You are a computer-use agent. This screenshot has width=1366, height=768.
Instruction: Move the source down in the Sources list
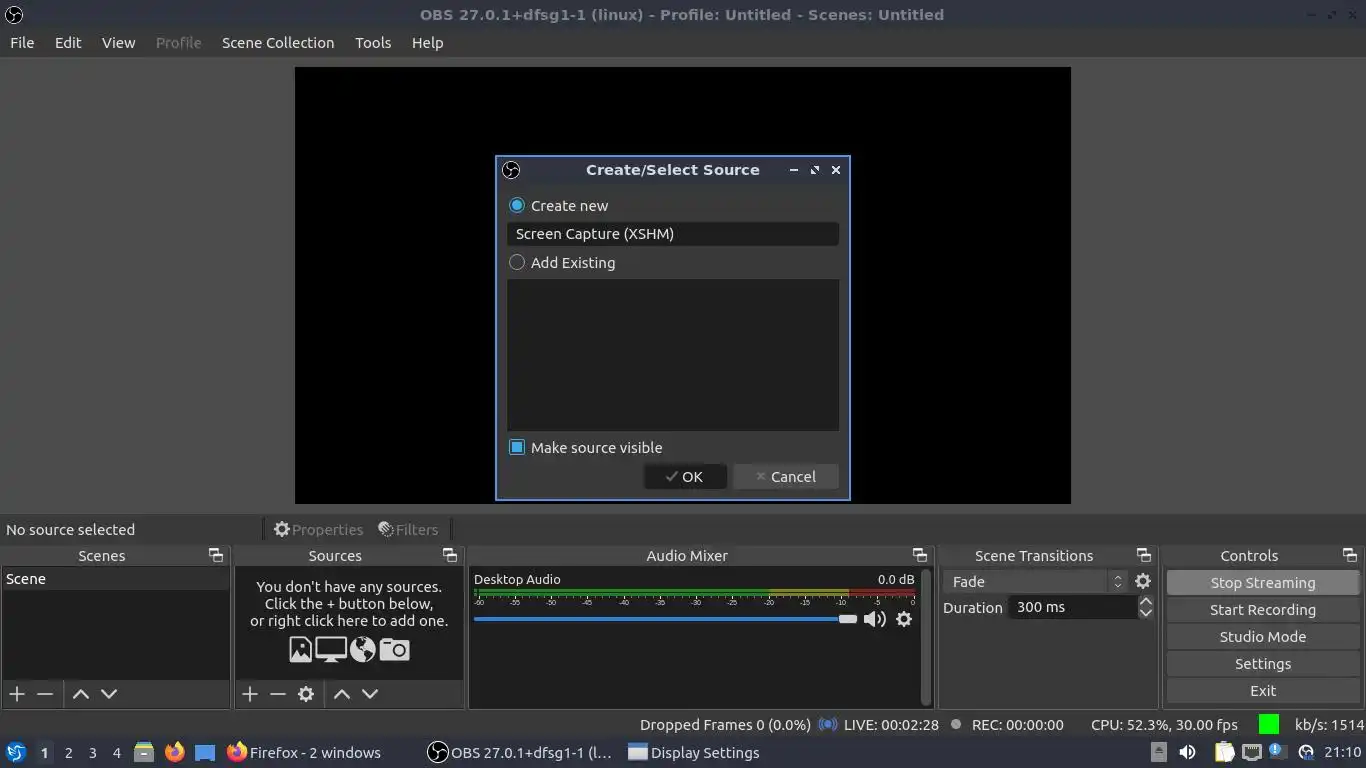point(370,694)
